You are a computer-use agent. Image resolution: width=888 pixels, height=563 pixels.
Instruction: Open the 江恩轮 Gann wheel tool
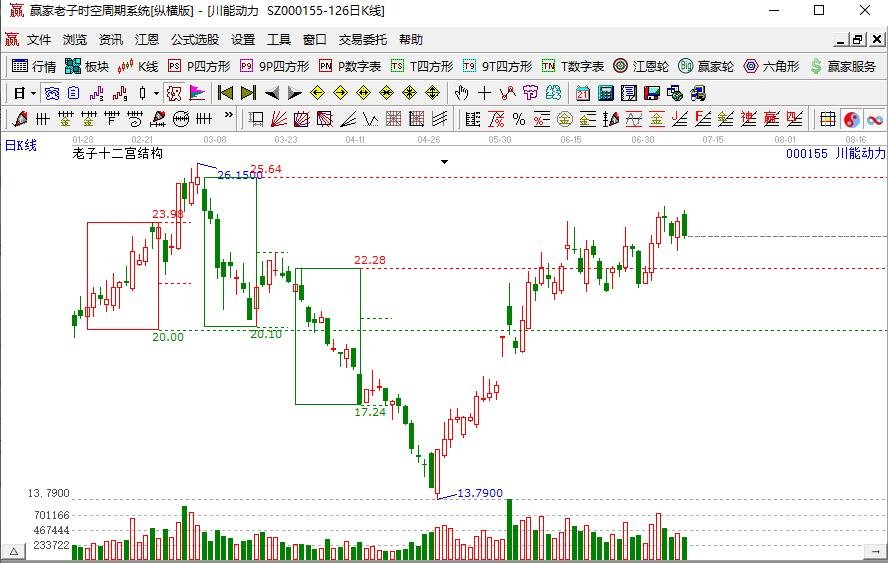(x=641, y=66)
